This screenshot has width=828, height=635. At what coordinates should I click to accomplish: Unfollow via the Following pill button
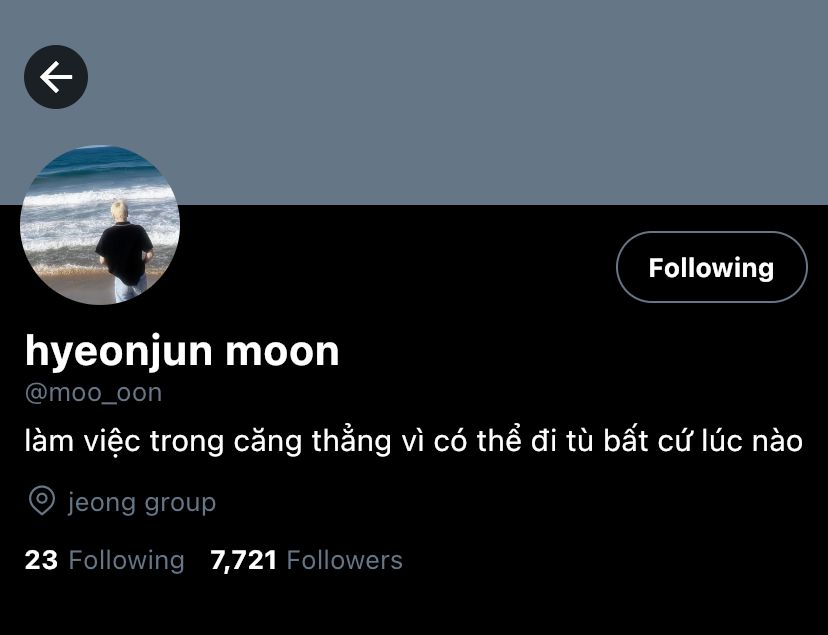click(x=711, y=267)
